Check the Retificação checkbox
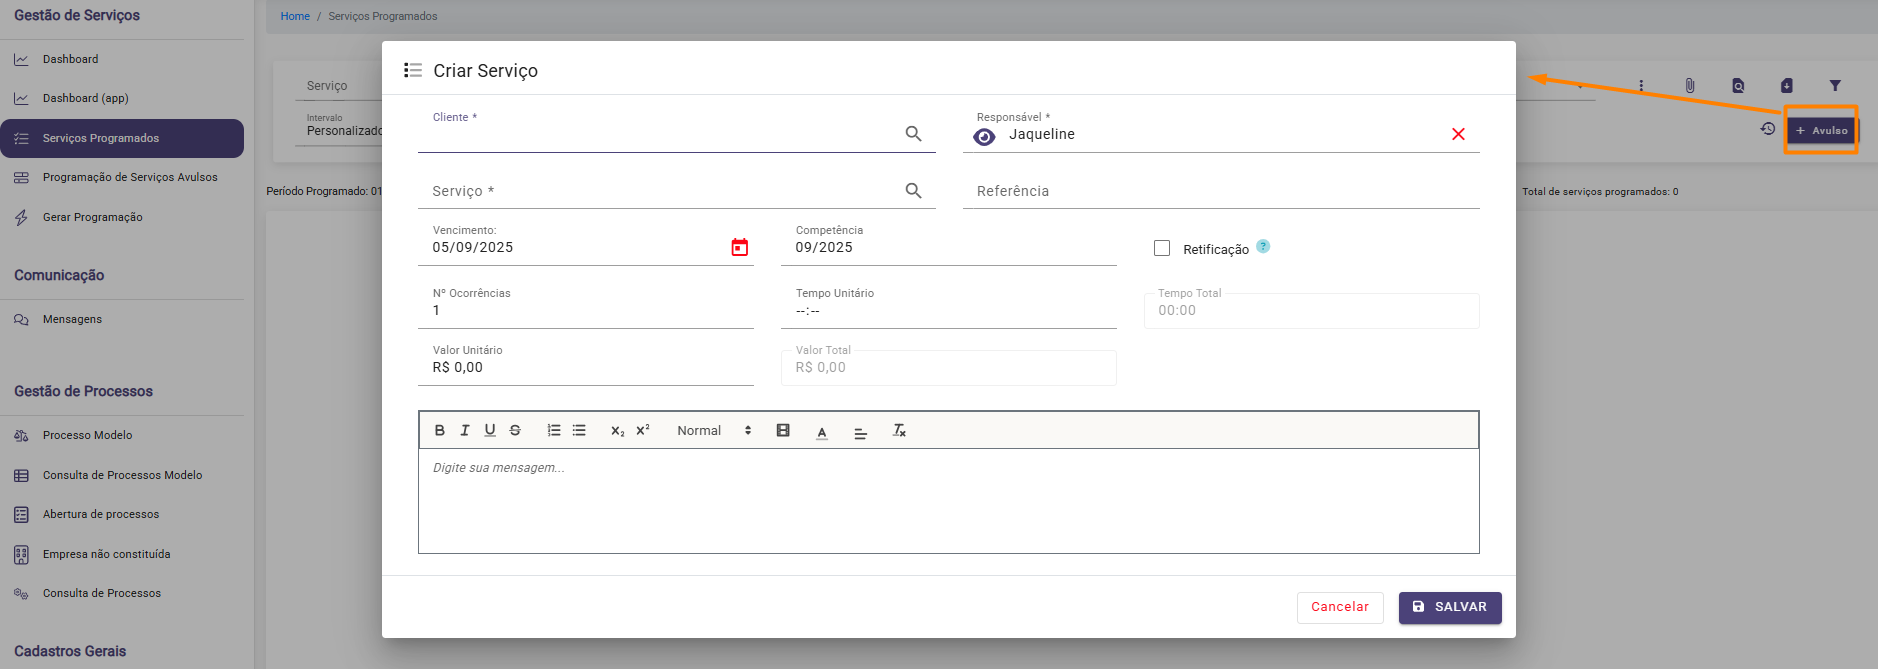The image size is (1878, 669). 1162,248
